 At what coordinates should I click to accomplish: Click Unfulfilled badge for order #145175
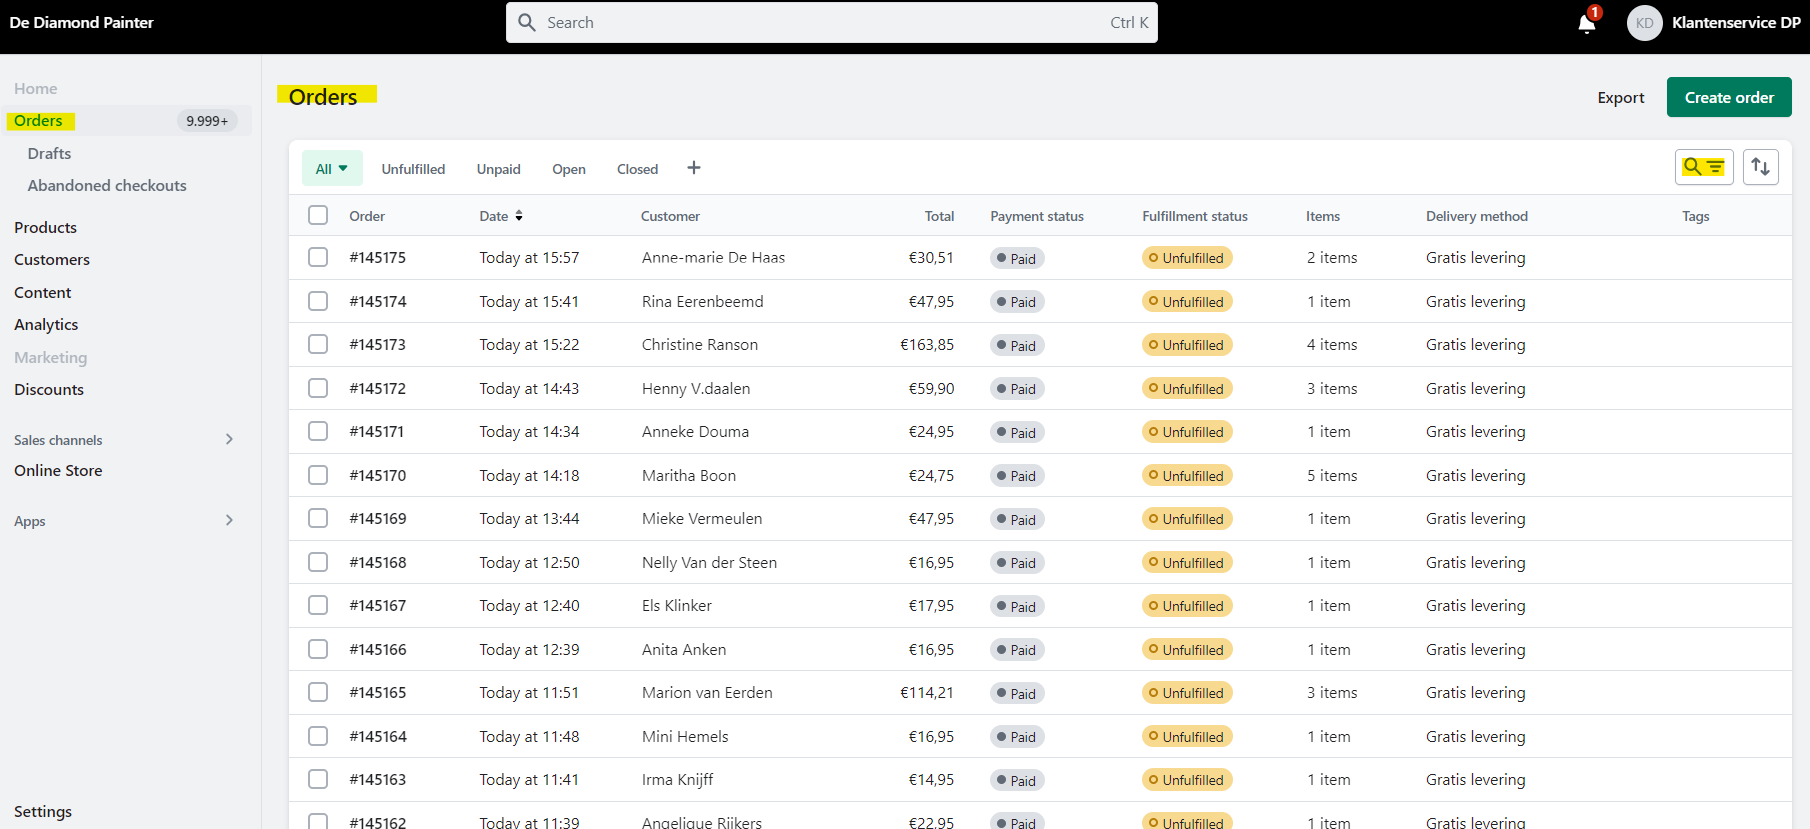click(1186, 258)
